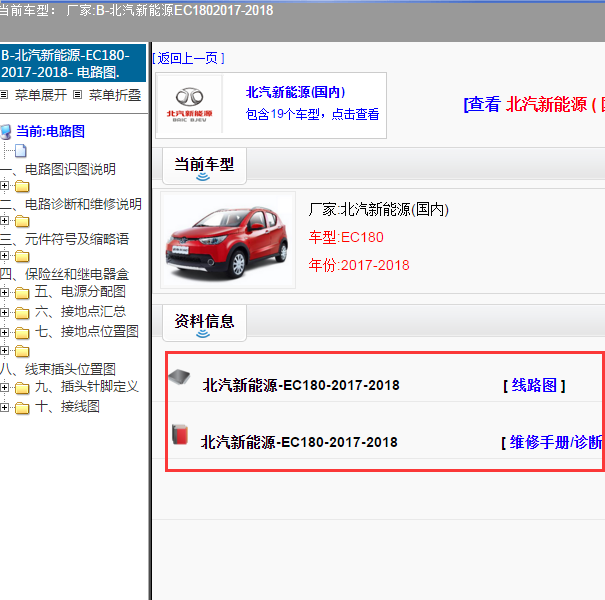Select 七、接地点位置图 label in tree
Viewport: 605px width, 600px height.
[x=87, y=331]
